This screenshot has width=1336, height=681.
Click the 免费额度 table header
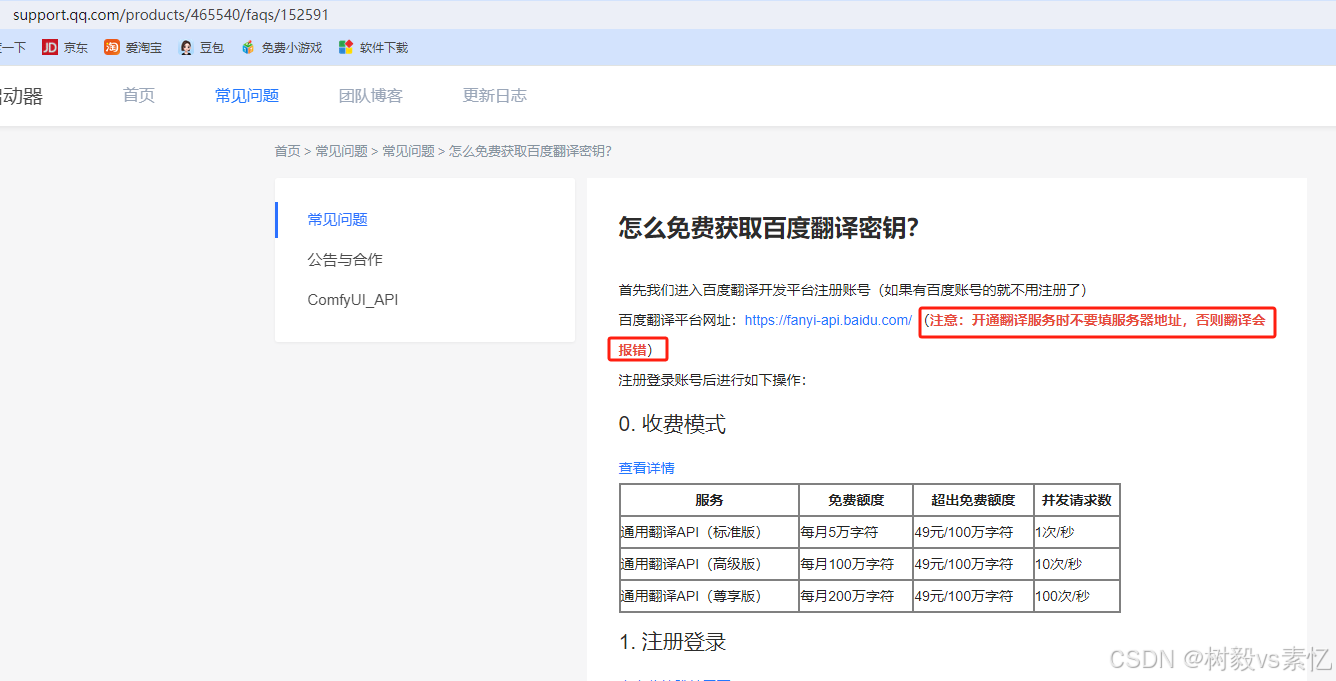point(856,500)
